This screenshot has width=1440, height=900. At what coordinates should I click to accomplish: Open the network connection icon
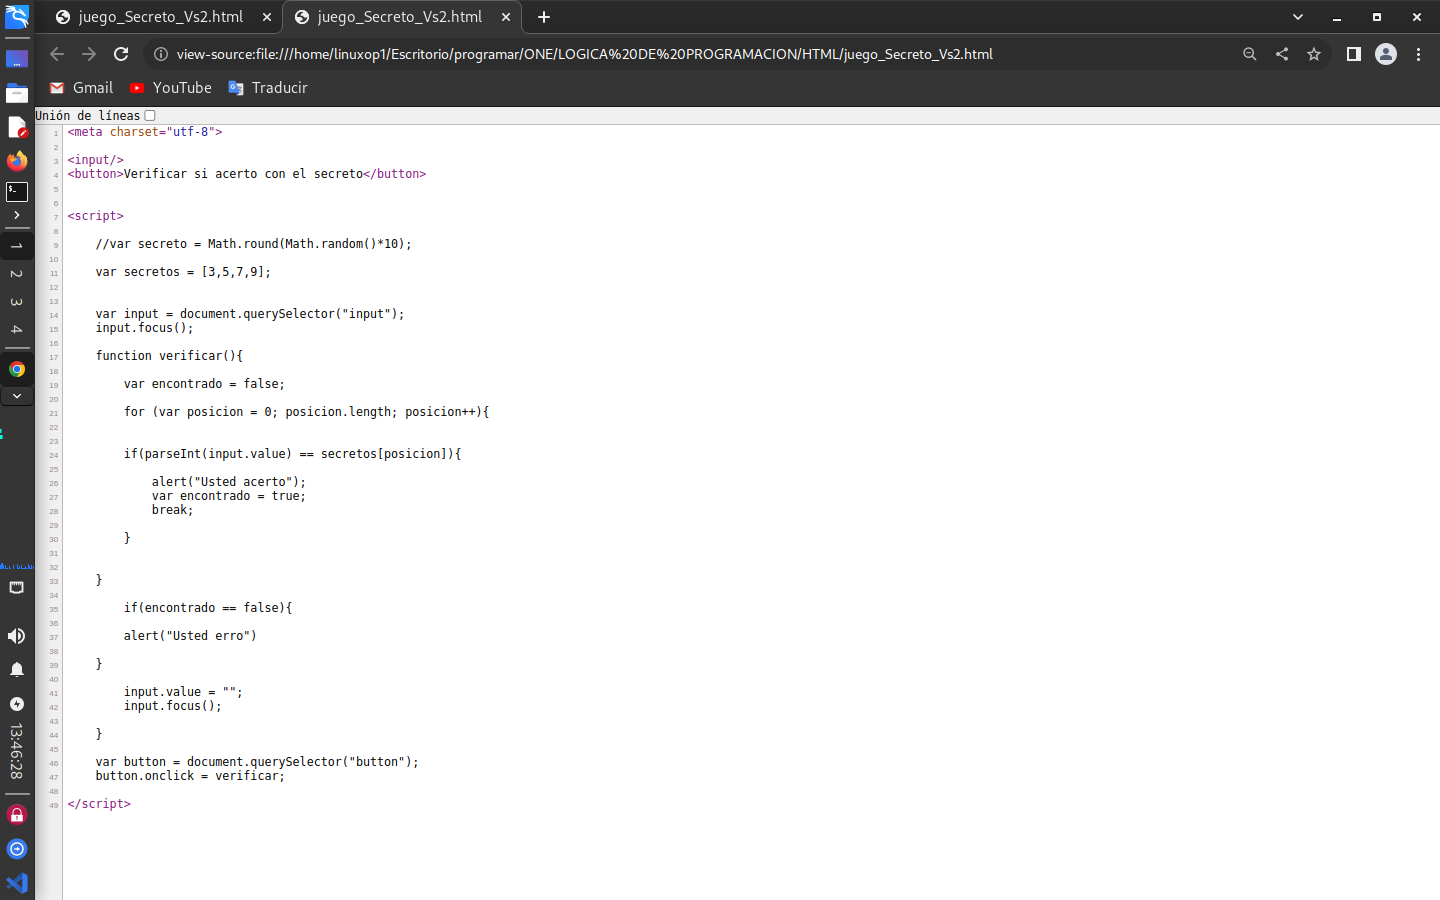click(17, 588)
